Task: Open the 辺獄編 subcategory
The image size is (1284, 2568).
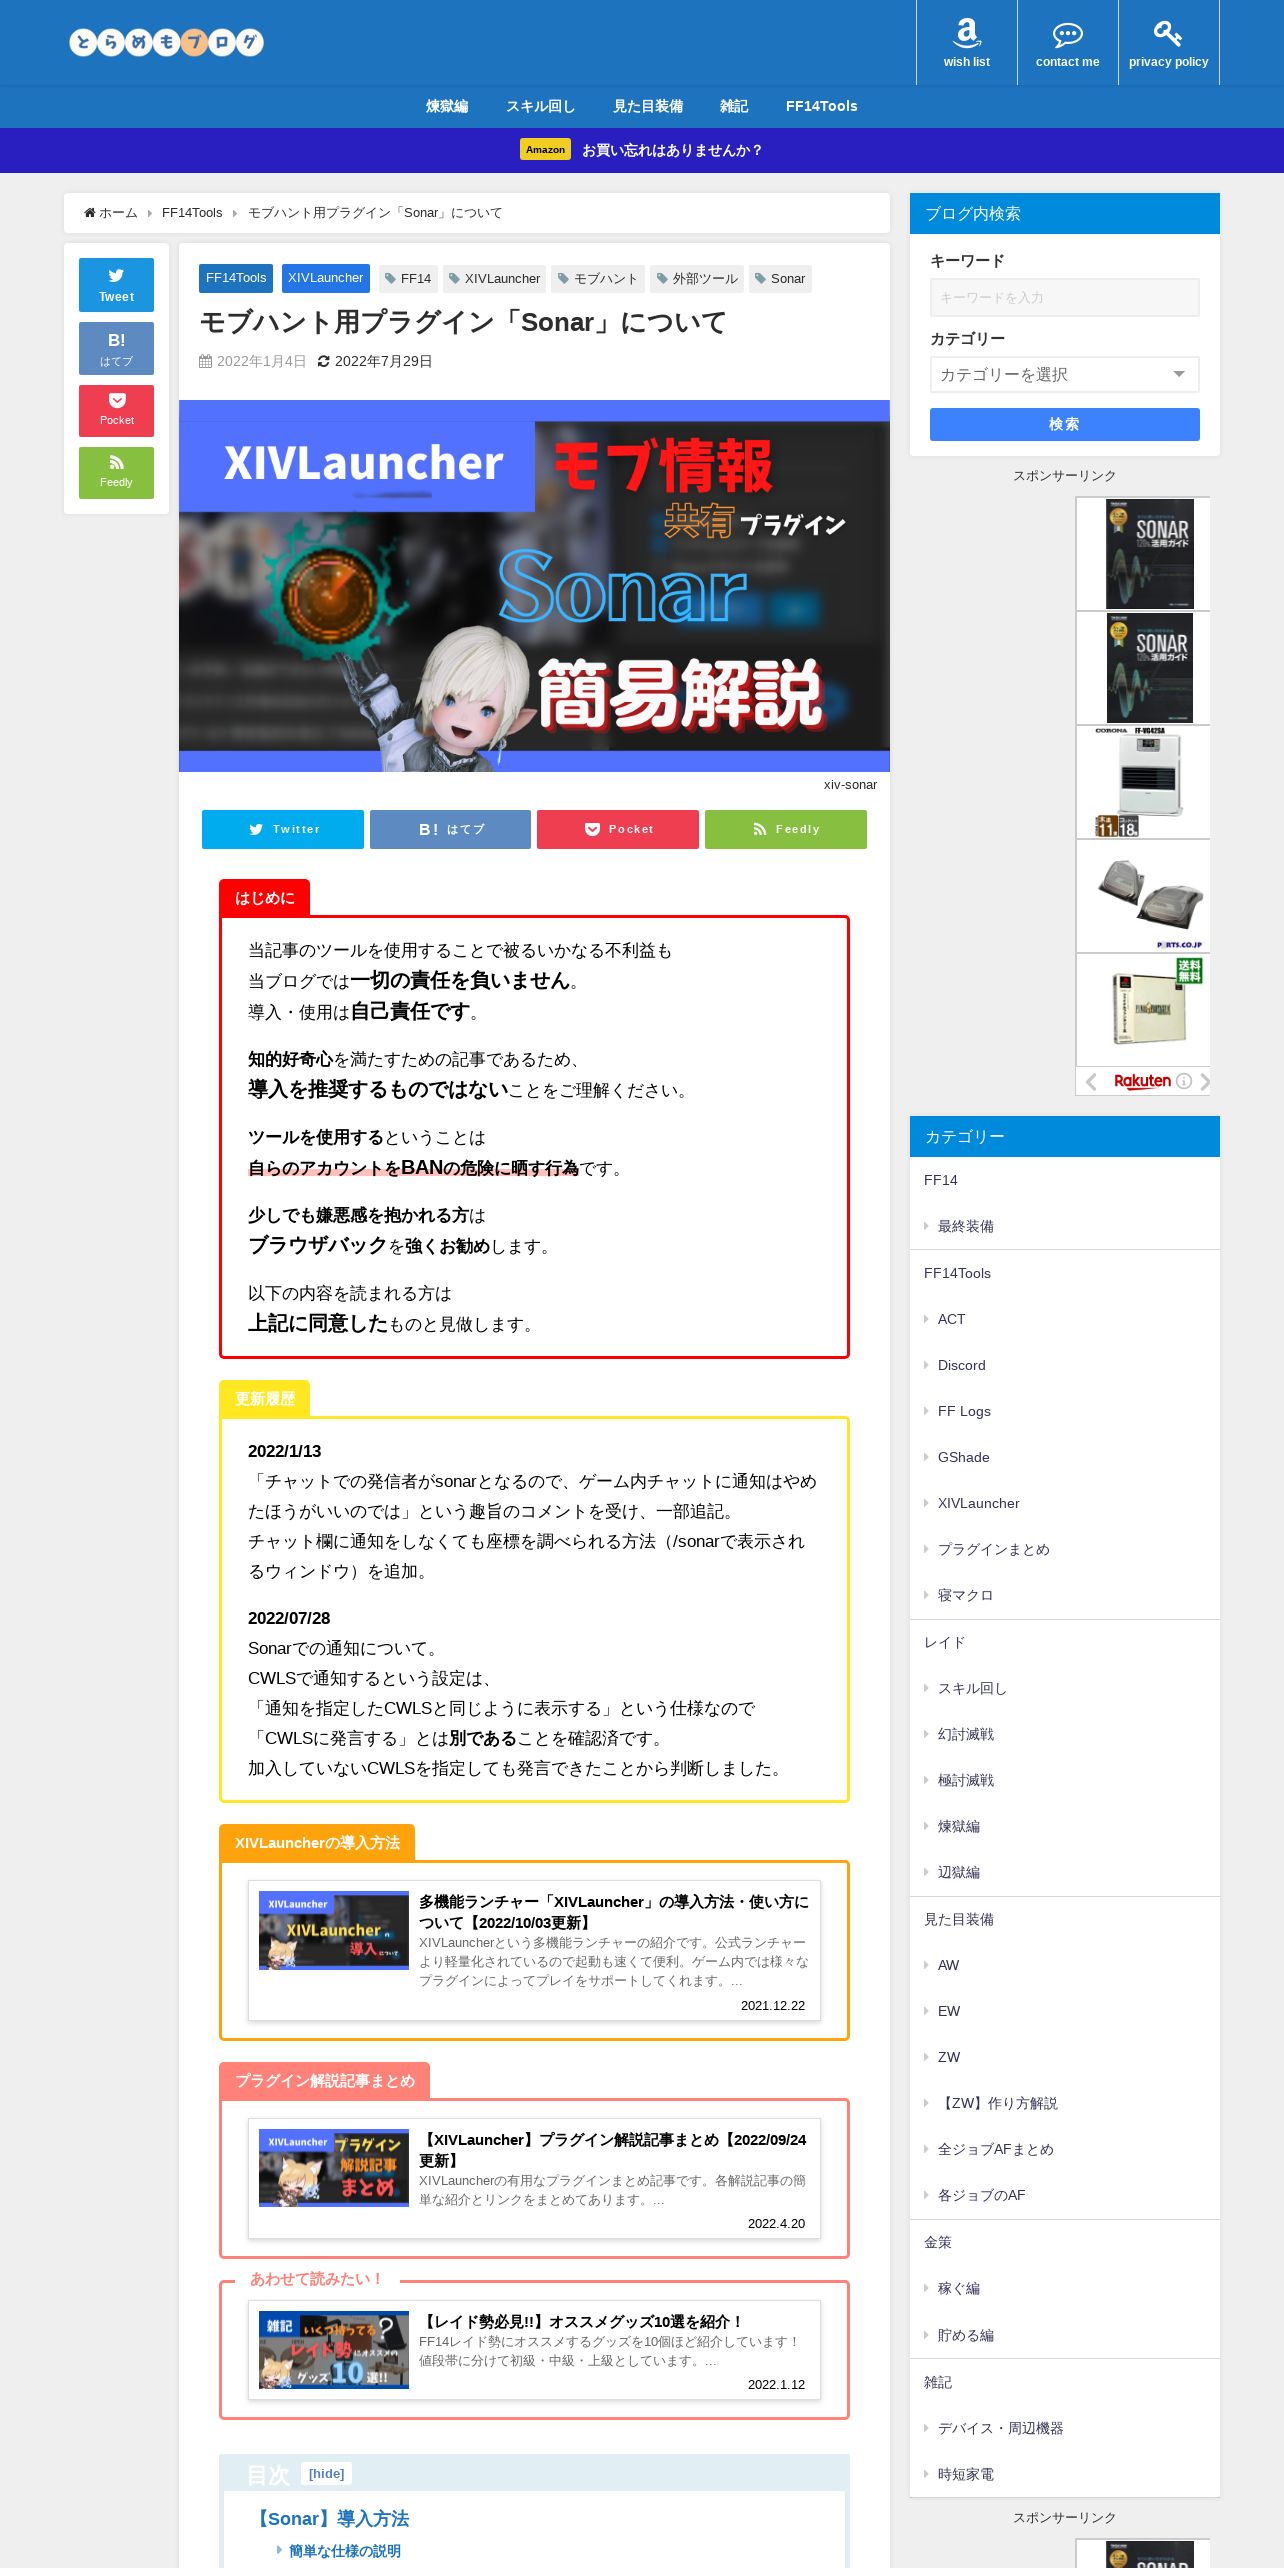Action: click(958, 1872)
